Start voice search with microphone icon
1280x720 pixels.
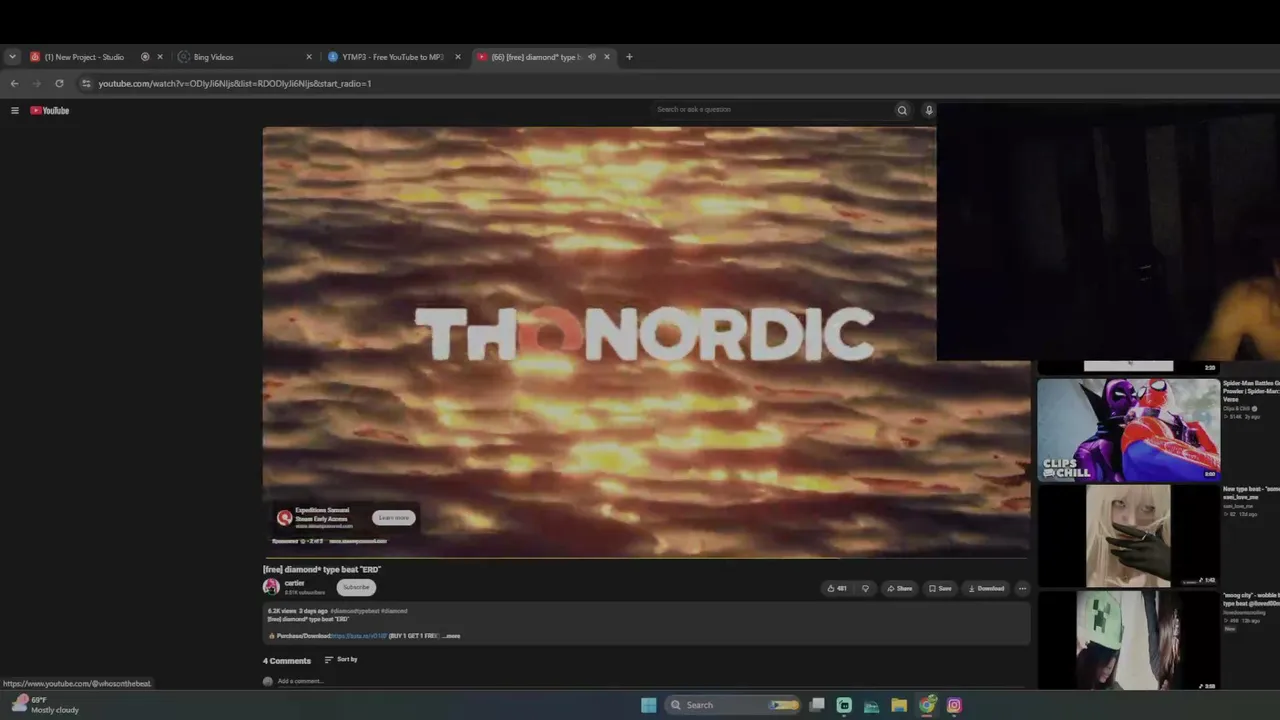click(928, 110)
